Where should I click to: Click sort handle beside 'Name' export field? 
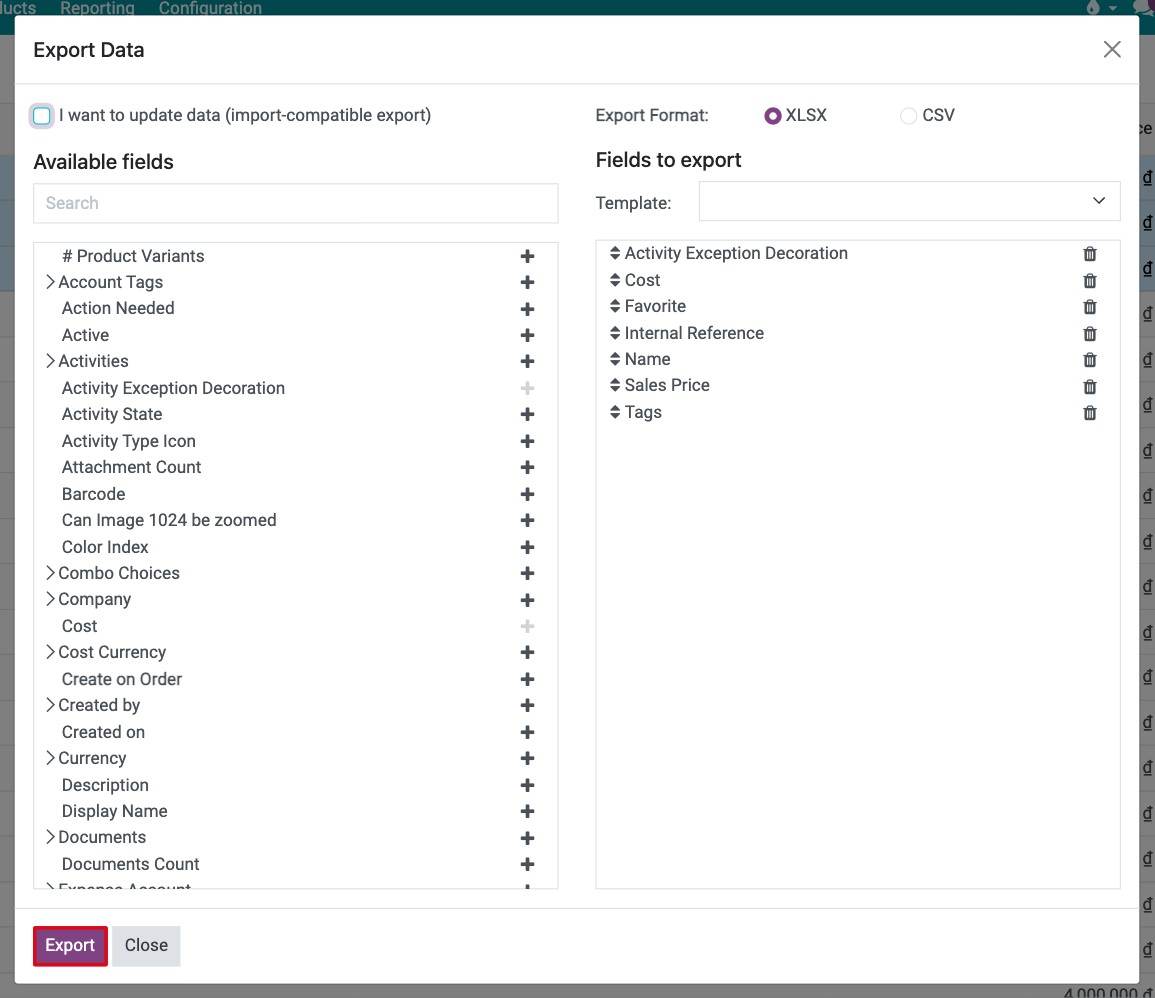tap(615, 359)
